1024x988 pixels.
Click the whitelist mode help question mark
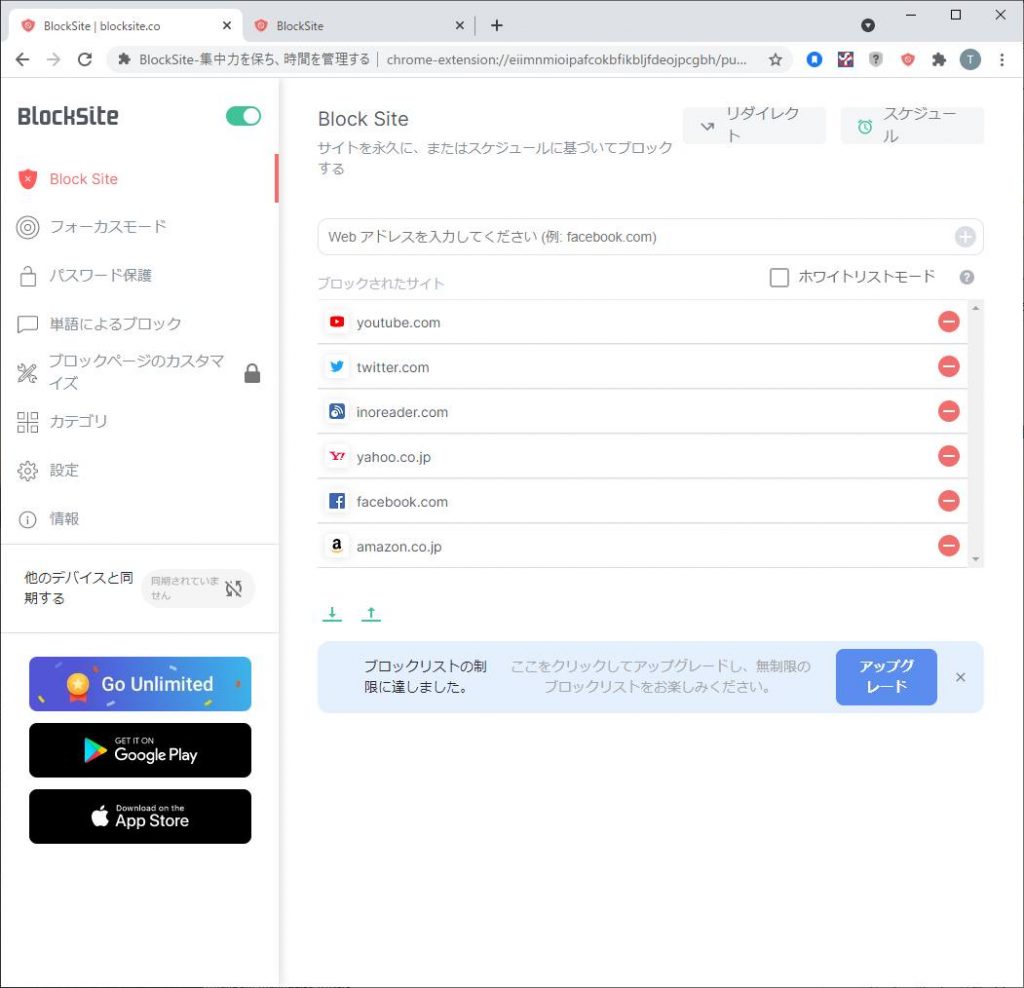pos(966,278)
